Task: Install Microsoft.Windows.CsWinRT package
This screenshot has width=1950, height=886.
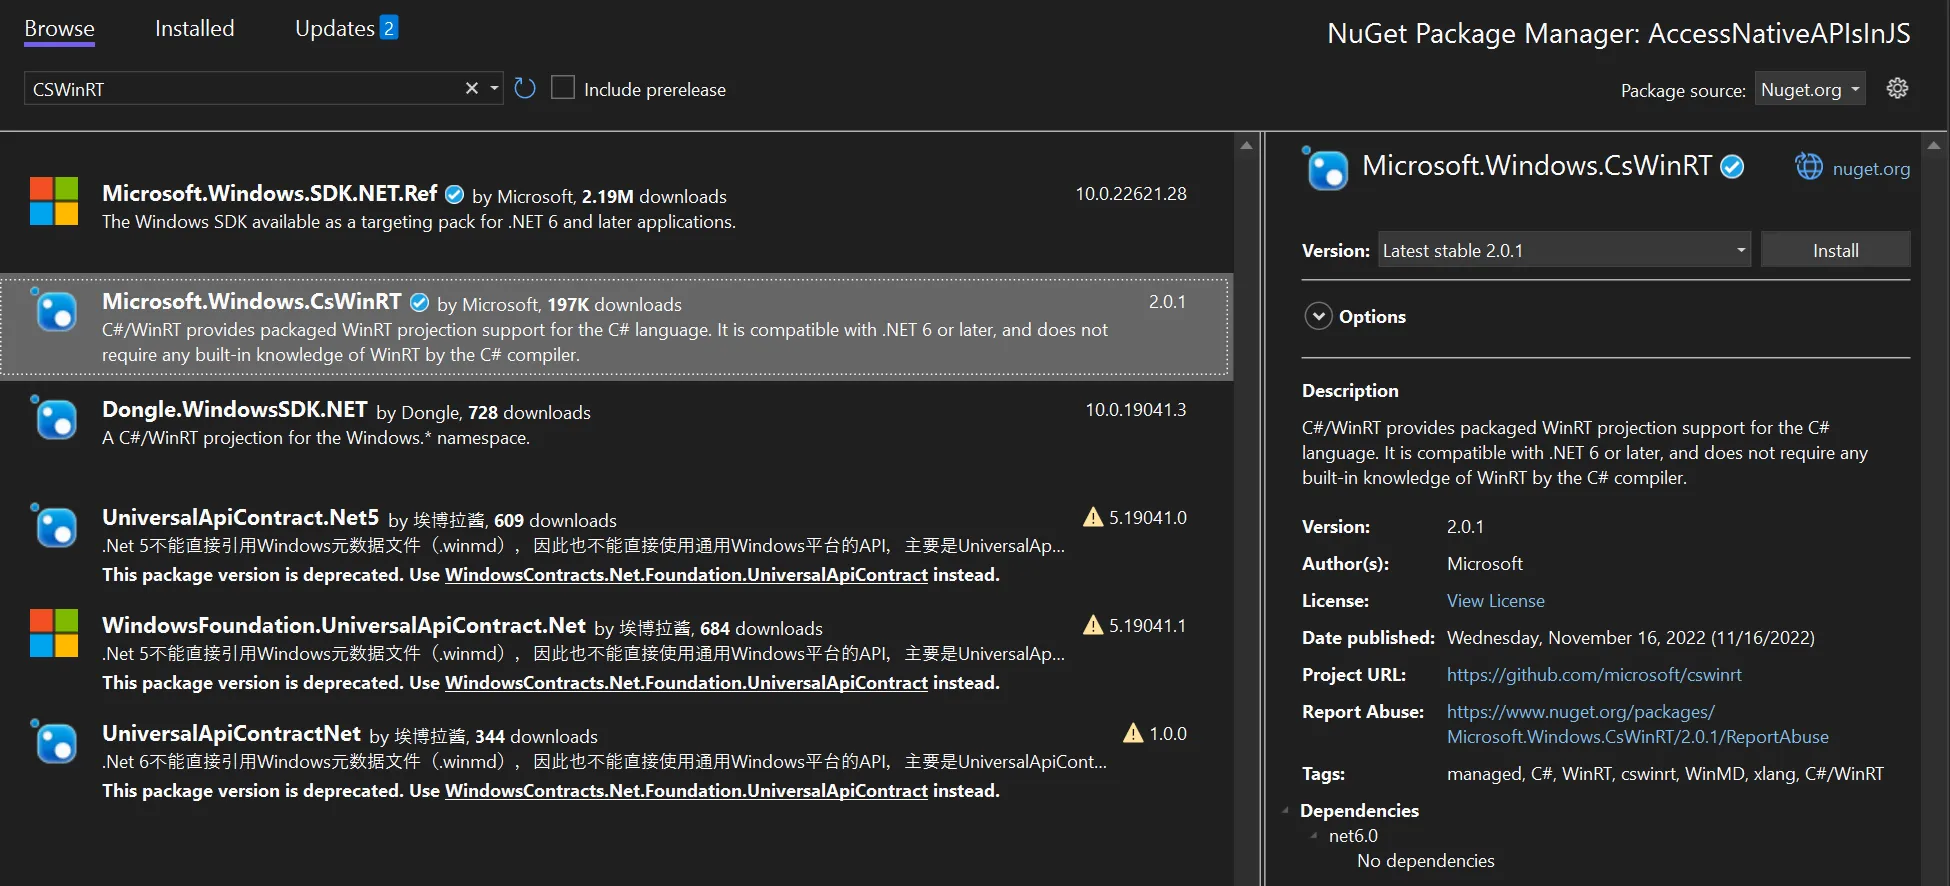Action: (x=1835, y=250)
